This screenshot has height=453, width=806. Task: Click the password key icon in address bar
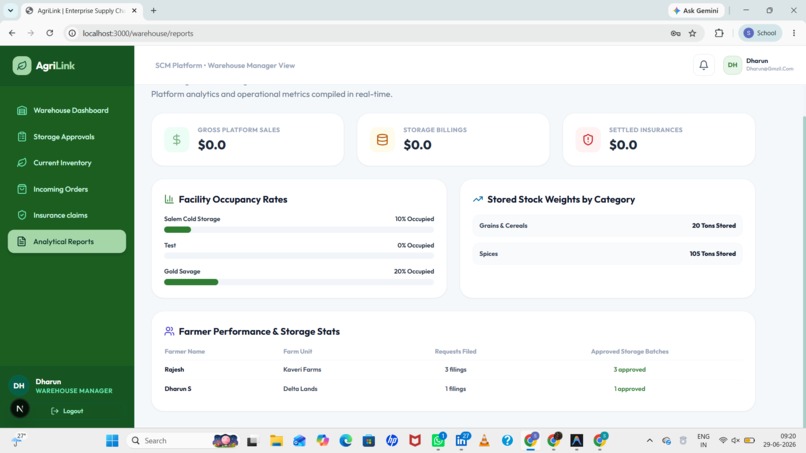pyautogui.click(x=675, y=33)
